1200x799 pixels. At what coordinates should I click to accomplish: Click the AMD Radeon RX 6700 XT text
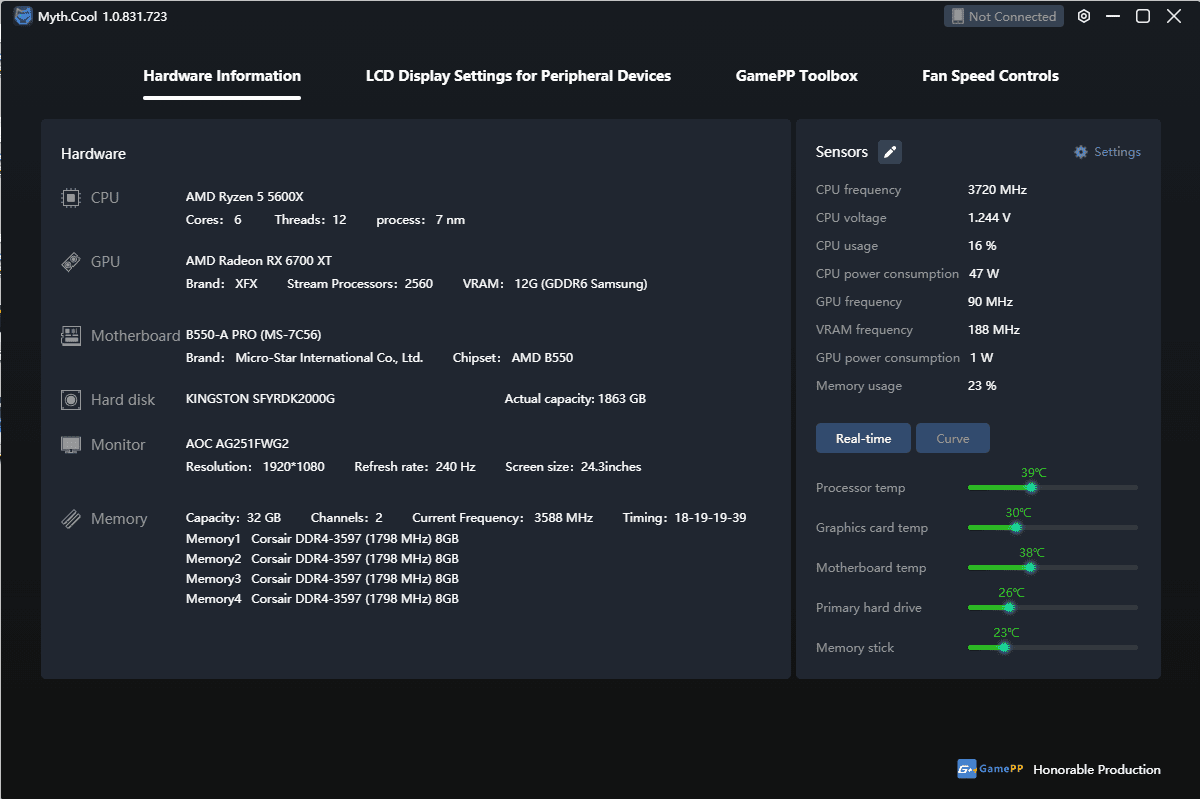[x=259, y=261]
